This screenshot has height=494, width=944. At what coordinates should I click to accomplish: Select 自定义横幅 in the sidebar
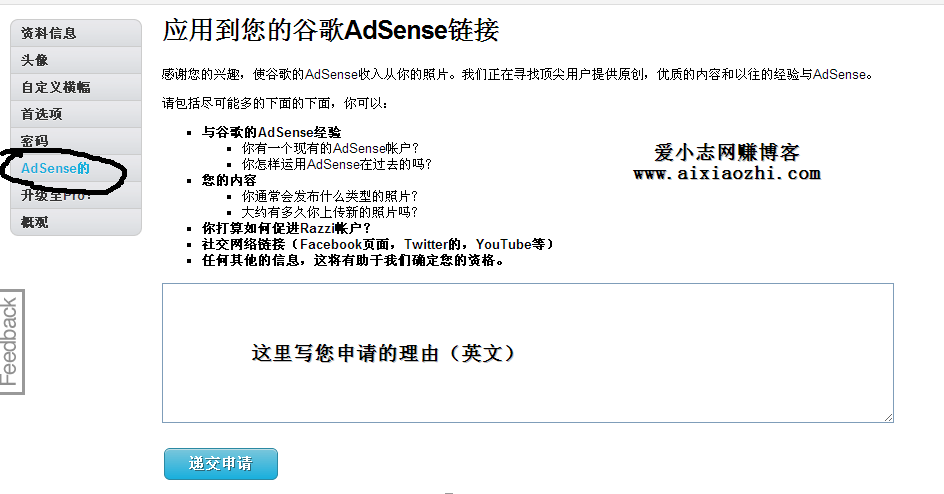pyautogui.click(x=76, y=87)
